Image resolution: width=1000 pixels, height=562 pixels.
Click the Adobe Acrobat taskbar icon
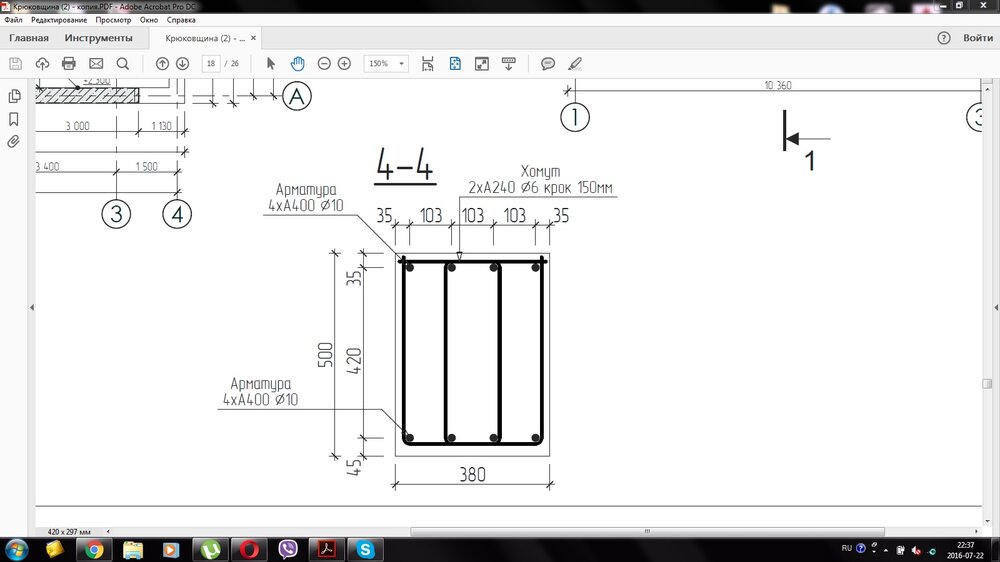(327, 549)
